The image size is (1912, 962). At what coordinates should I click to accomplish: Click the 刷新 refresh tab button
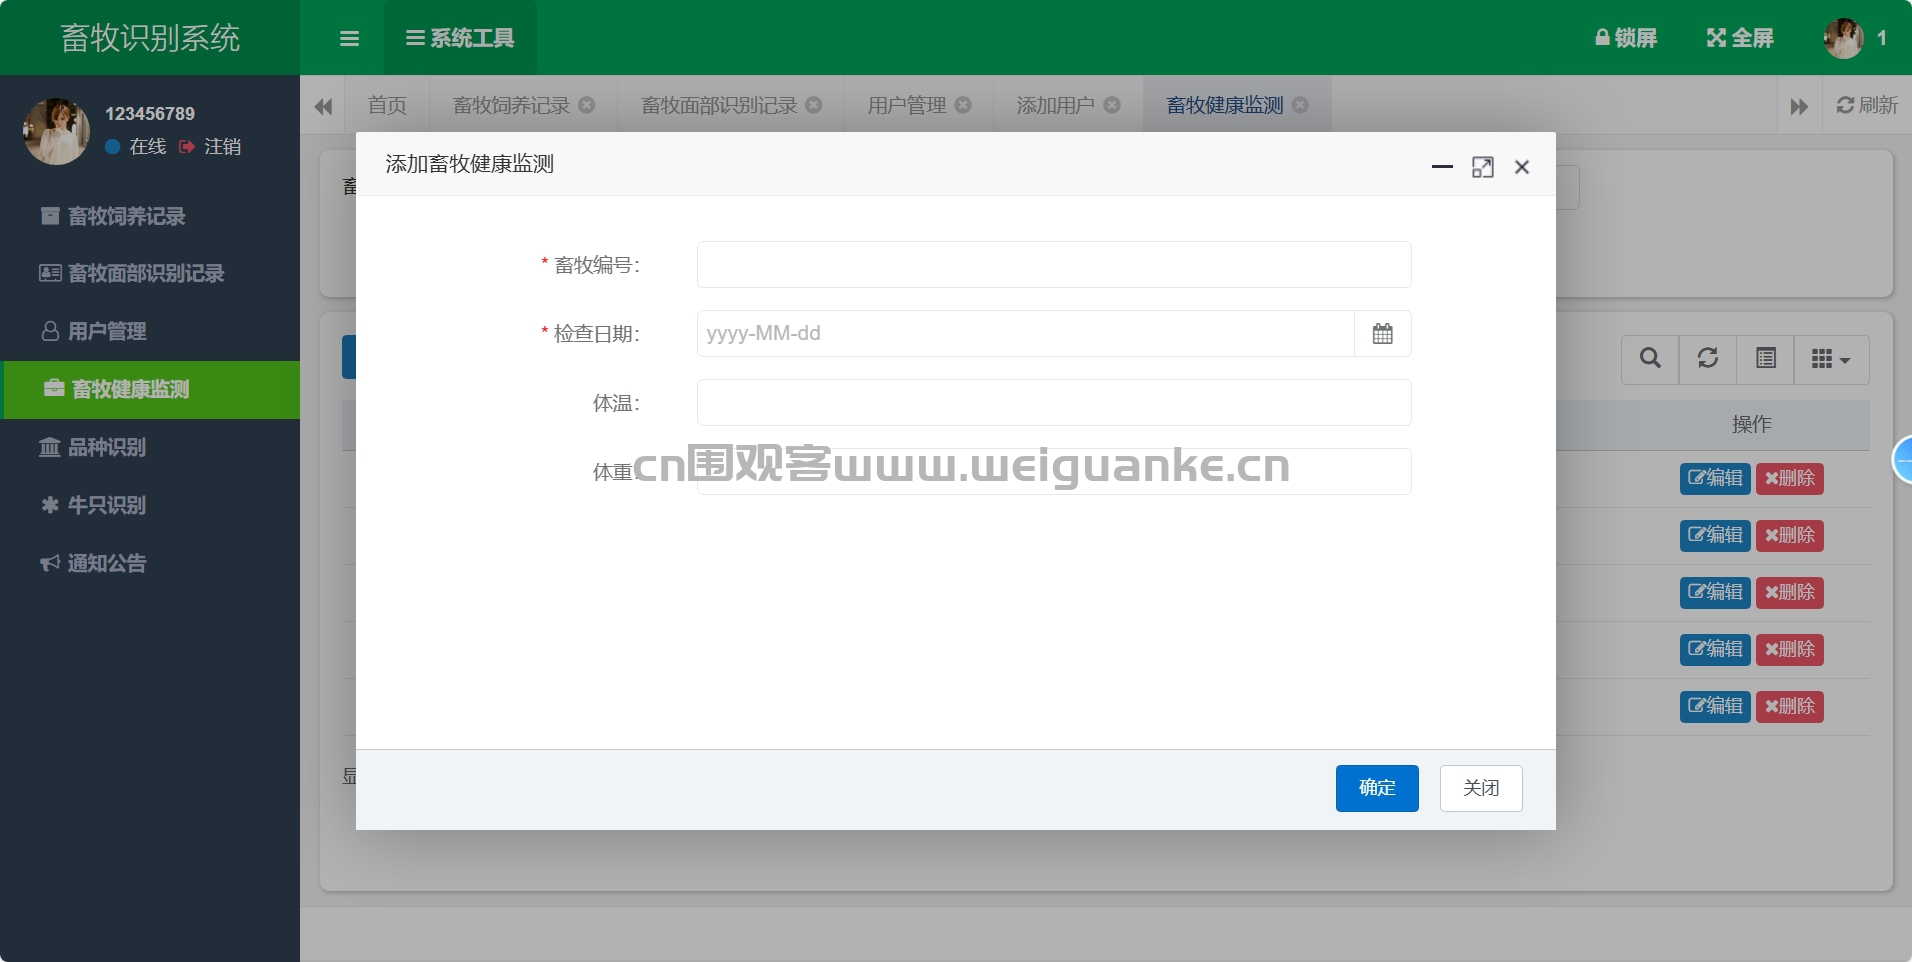[x=1867, y=105]
